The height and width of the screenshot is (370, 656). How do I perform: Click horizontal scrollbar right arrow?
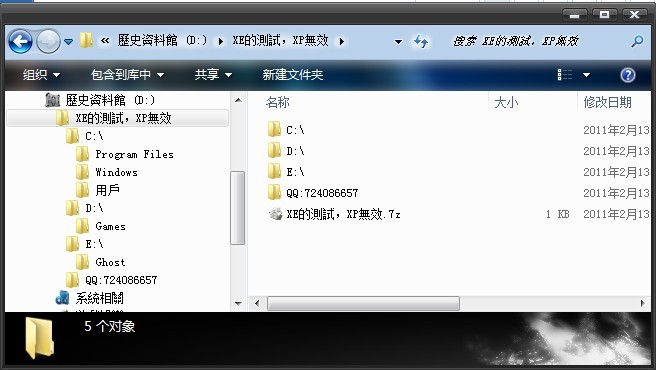click(x=643, y=303)
